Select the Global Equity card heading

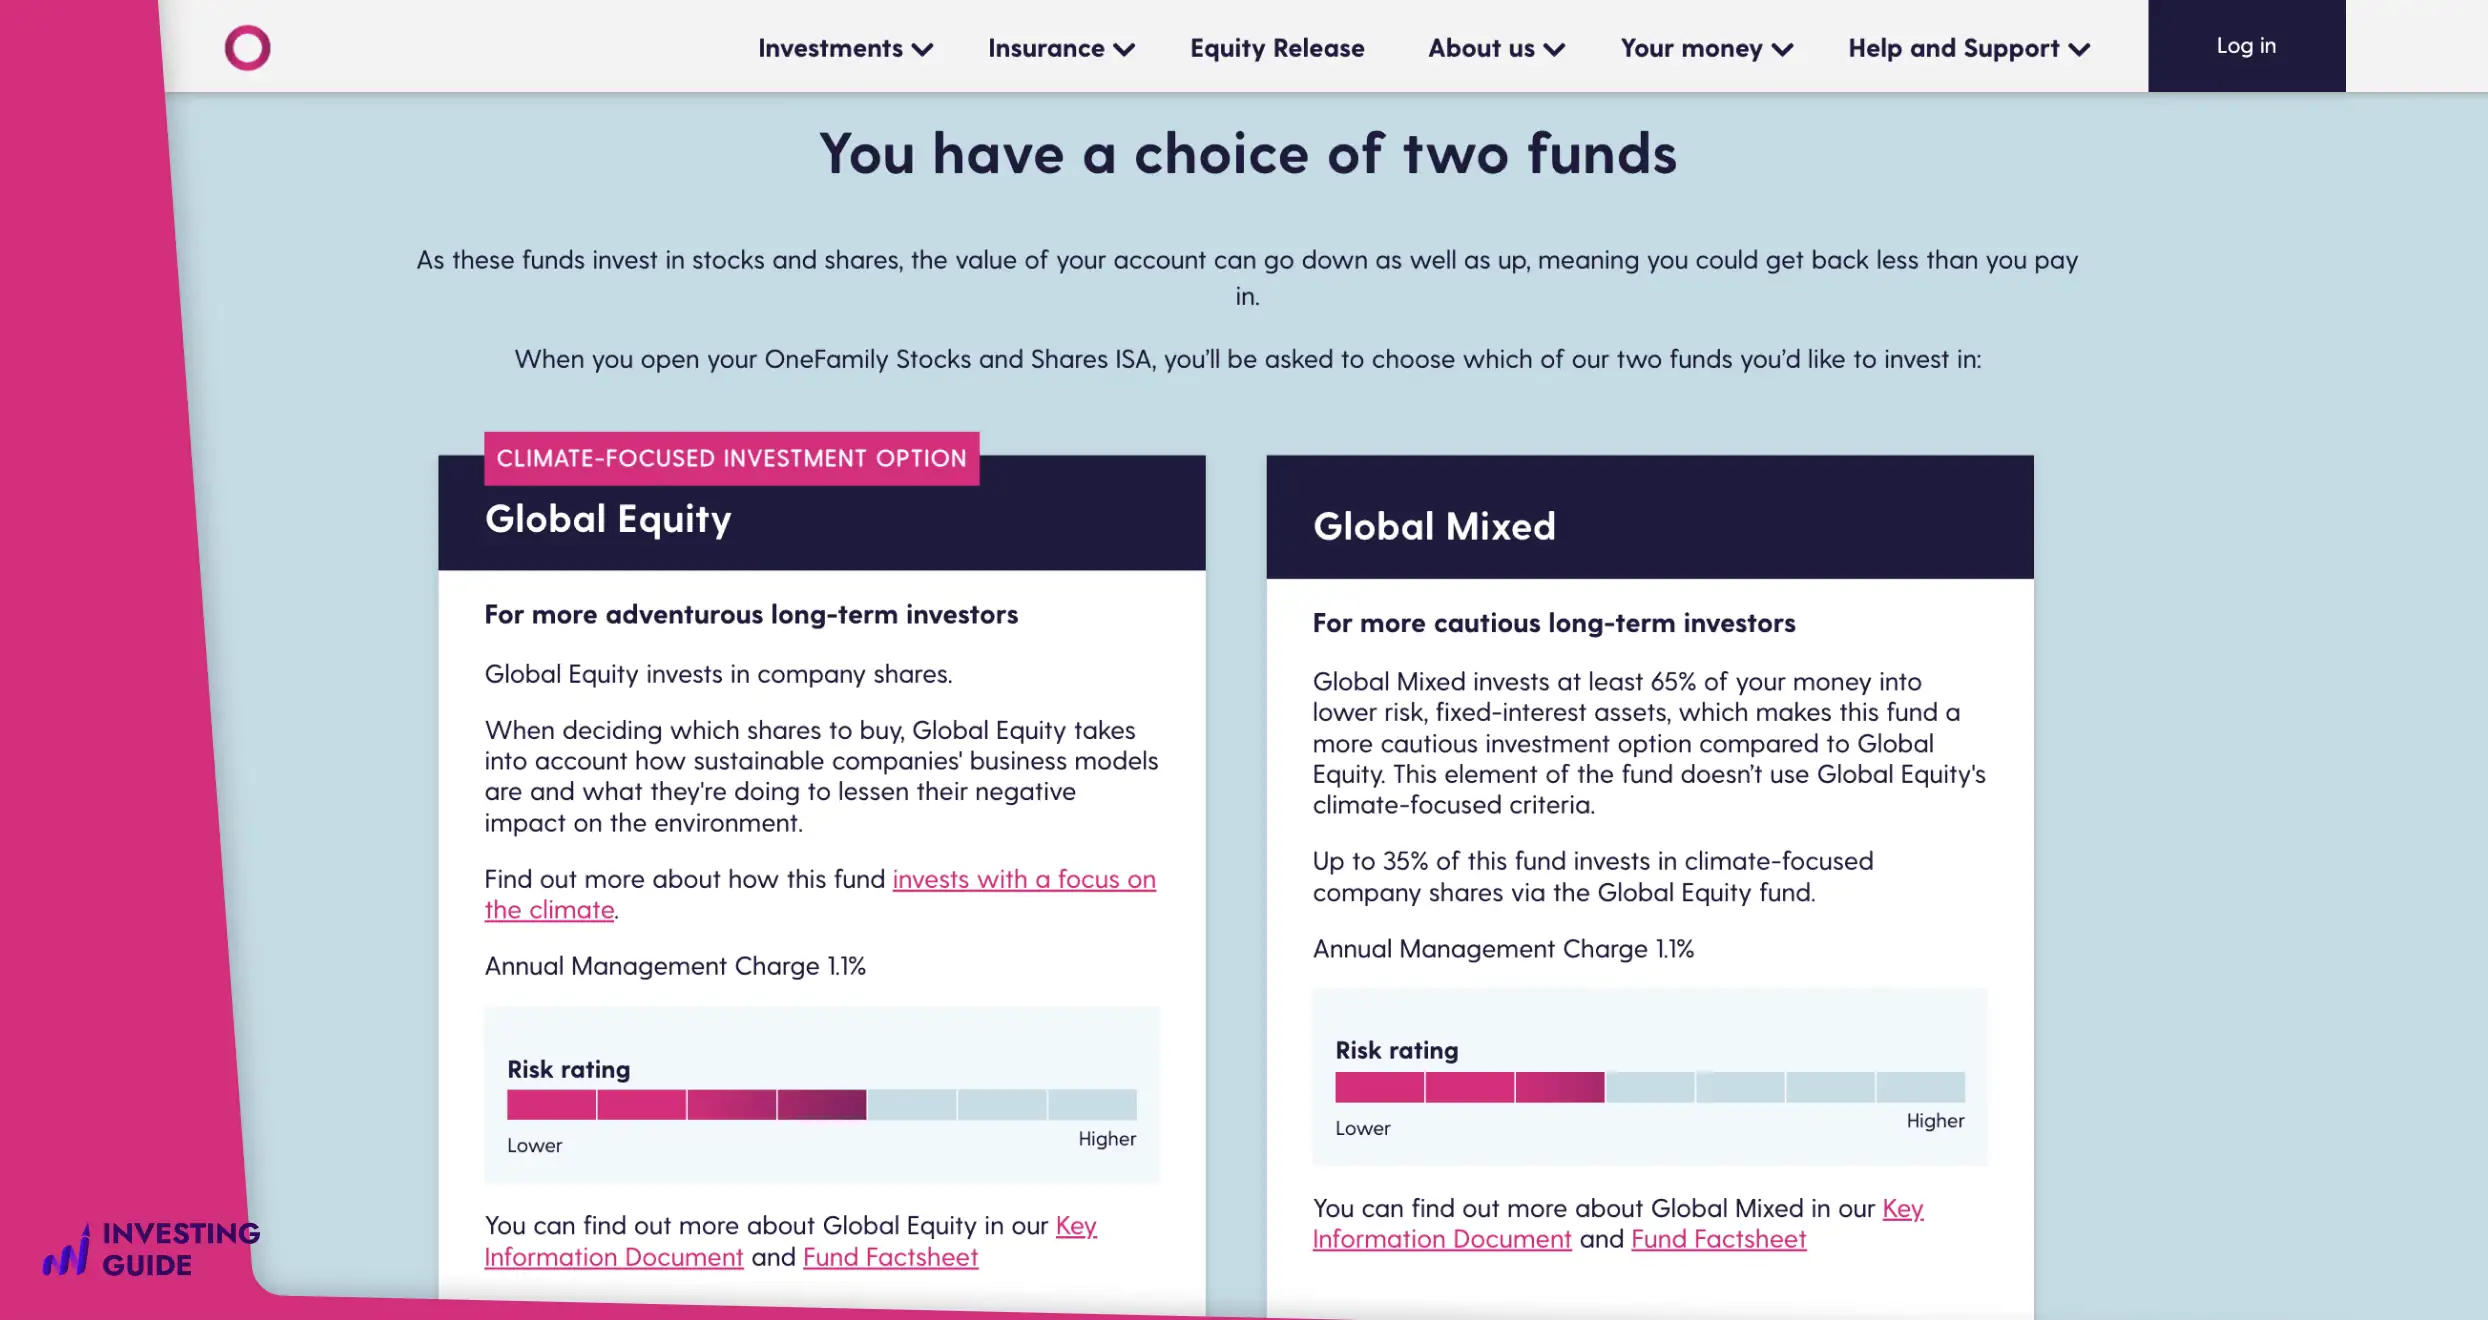pyautogui.click(x=608, y=519)
